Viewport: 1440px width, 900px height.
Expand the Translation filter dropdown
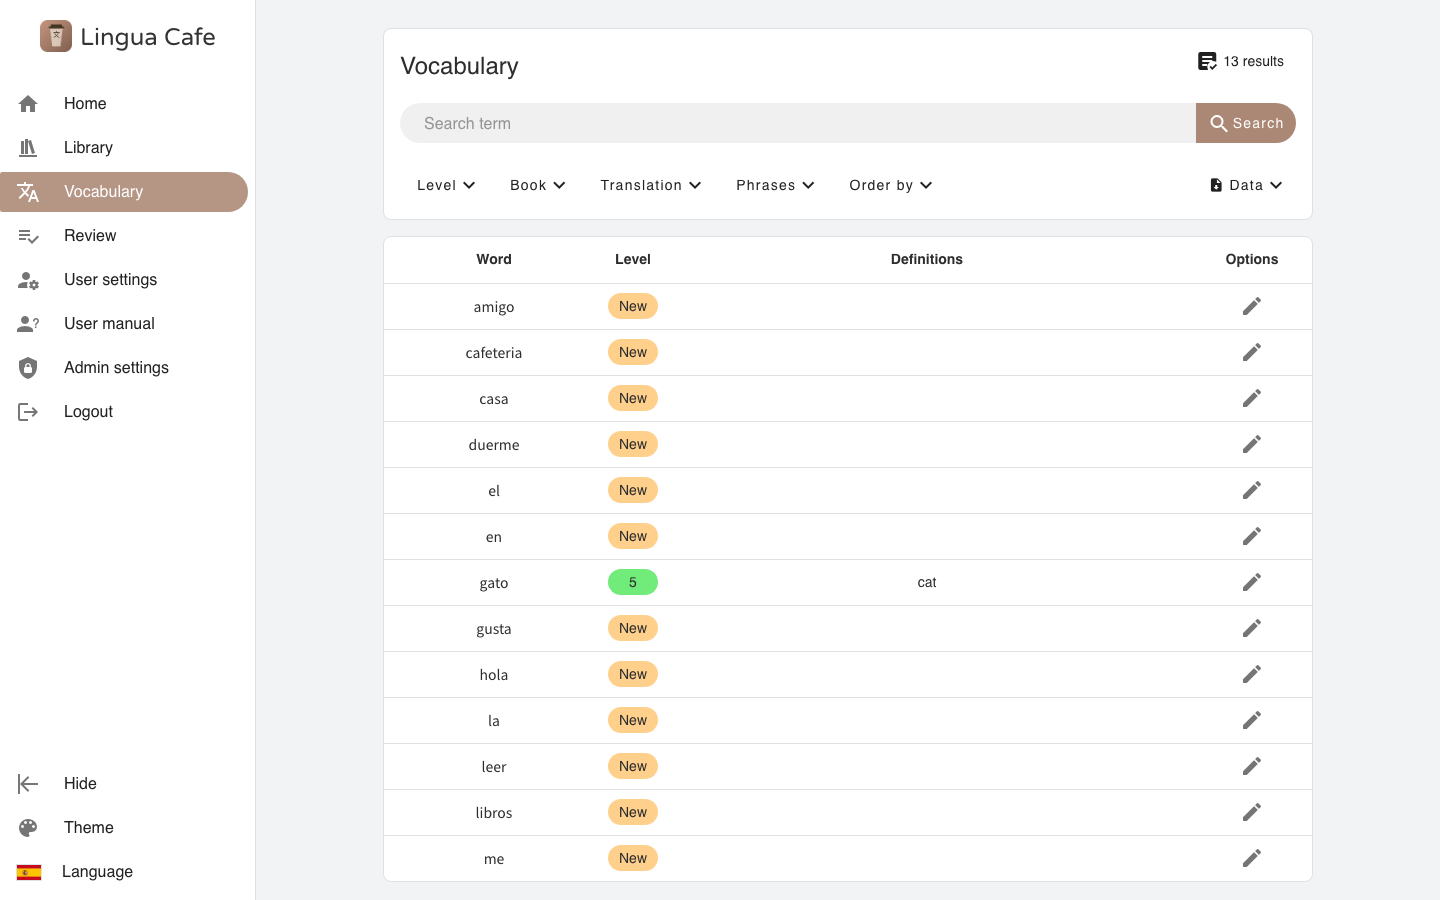pos(651,185)
